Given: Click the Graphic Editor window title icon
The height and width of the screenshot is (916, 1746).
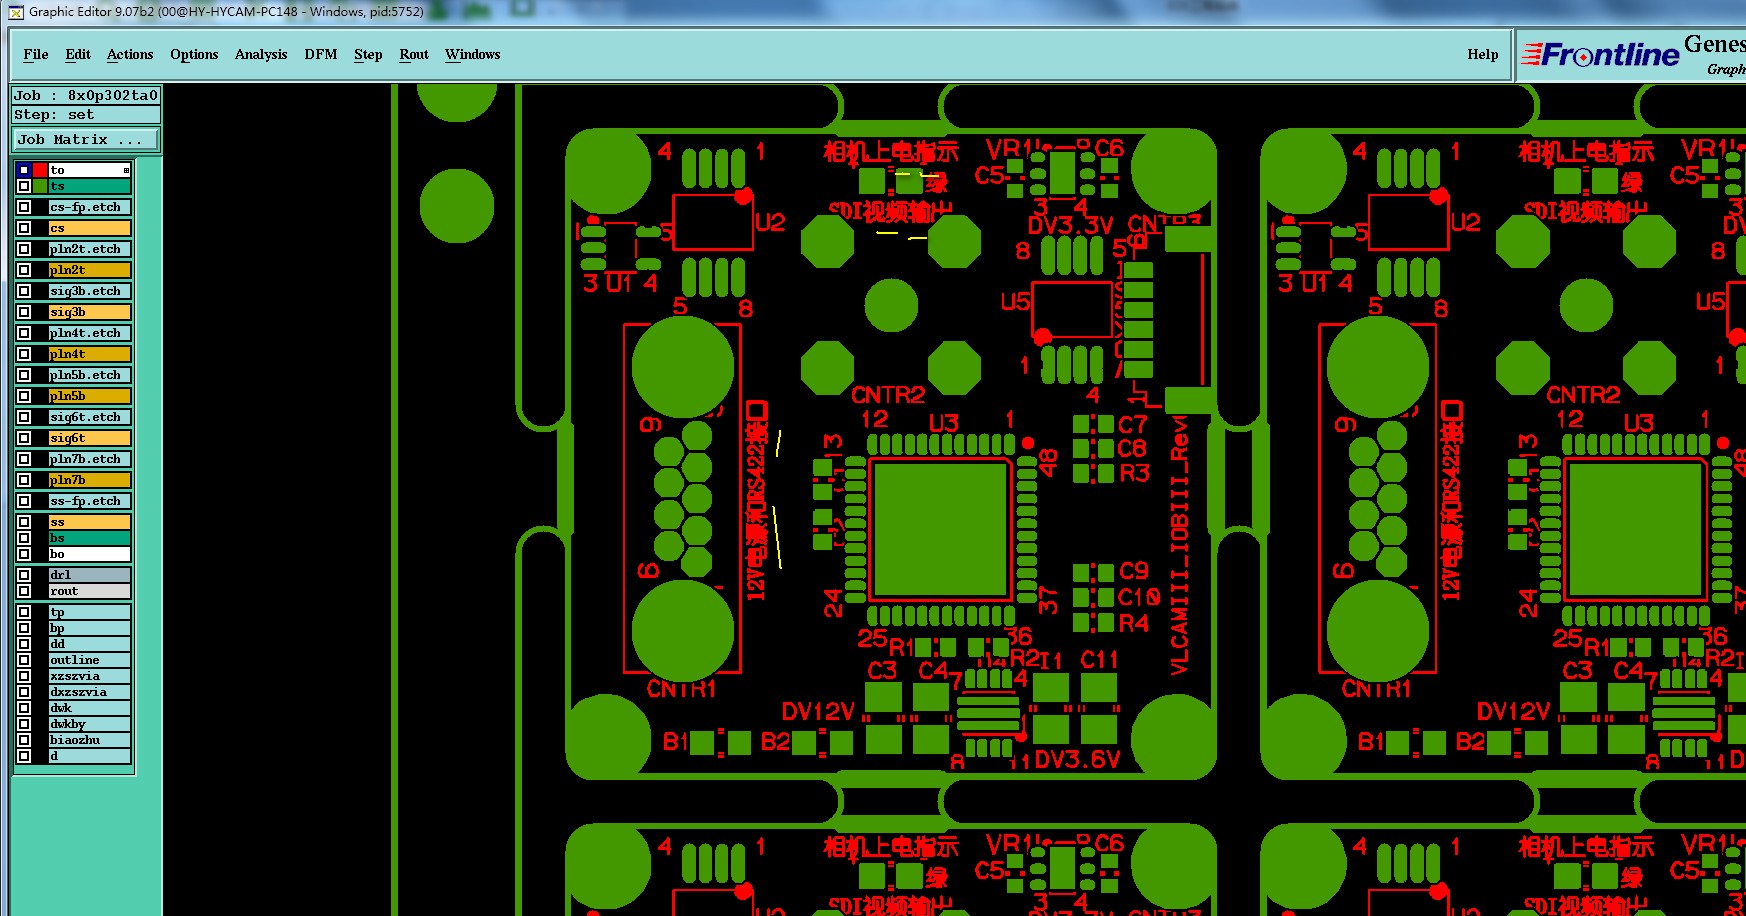Looking at the screenshot, I should pos(15,12).
